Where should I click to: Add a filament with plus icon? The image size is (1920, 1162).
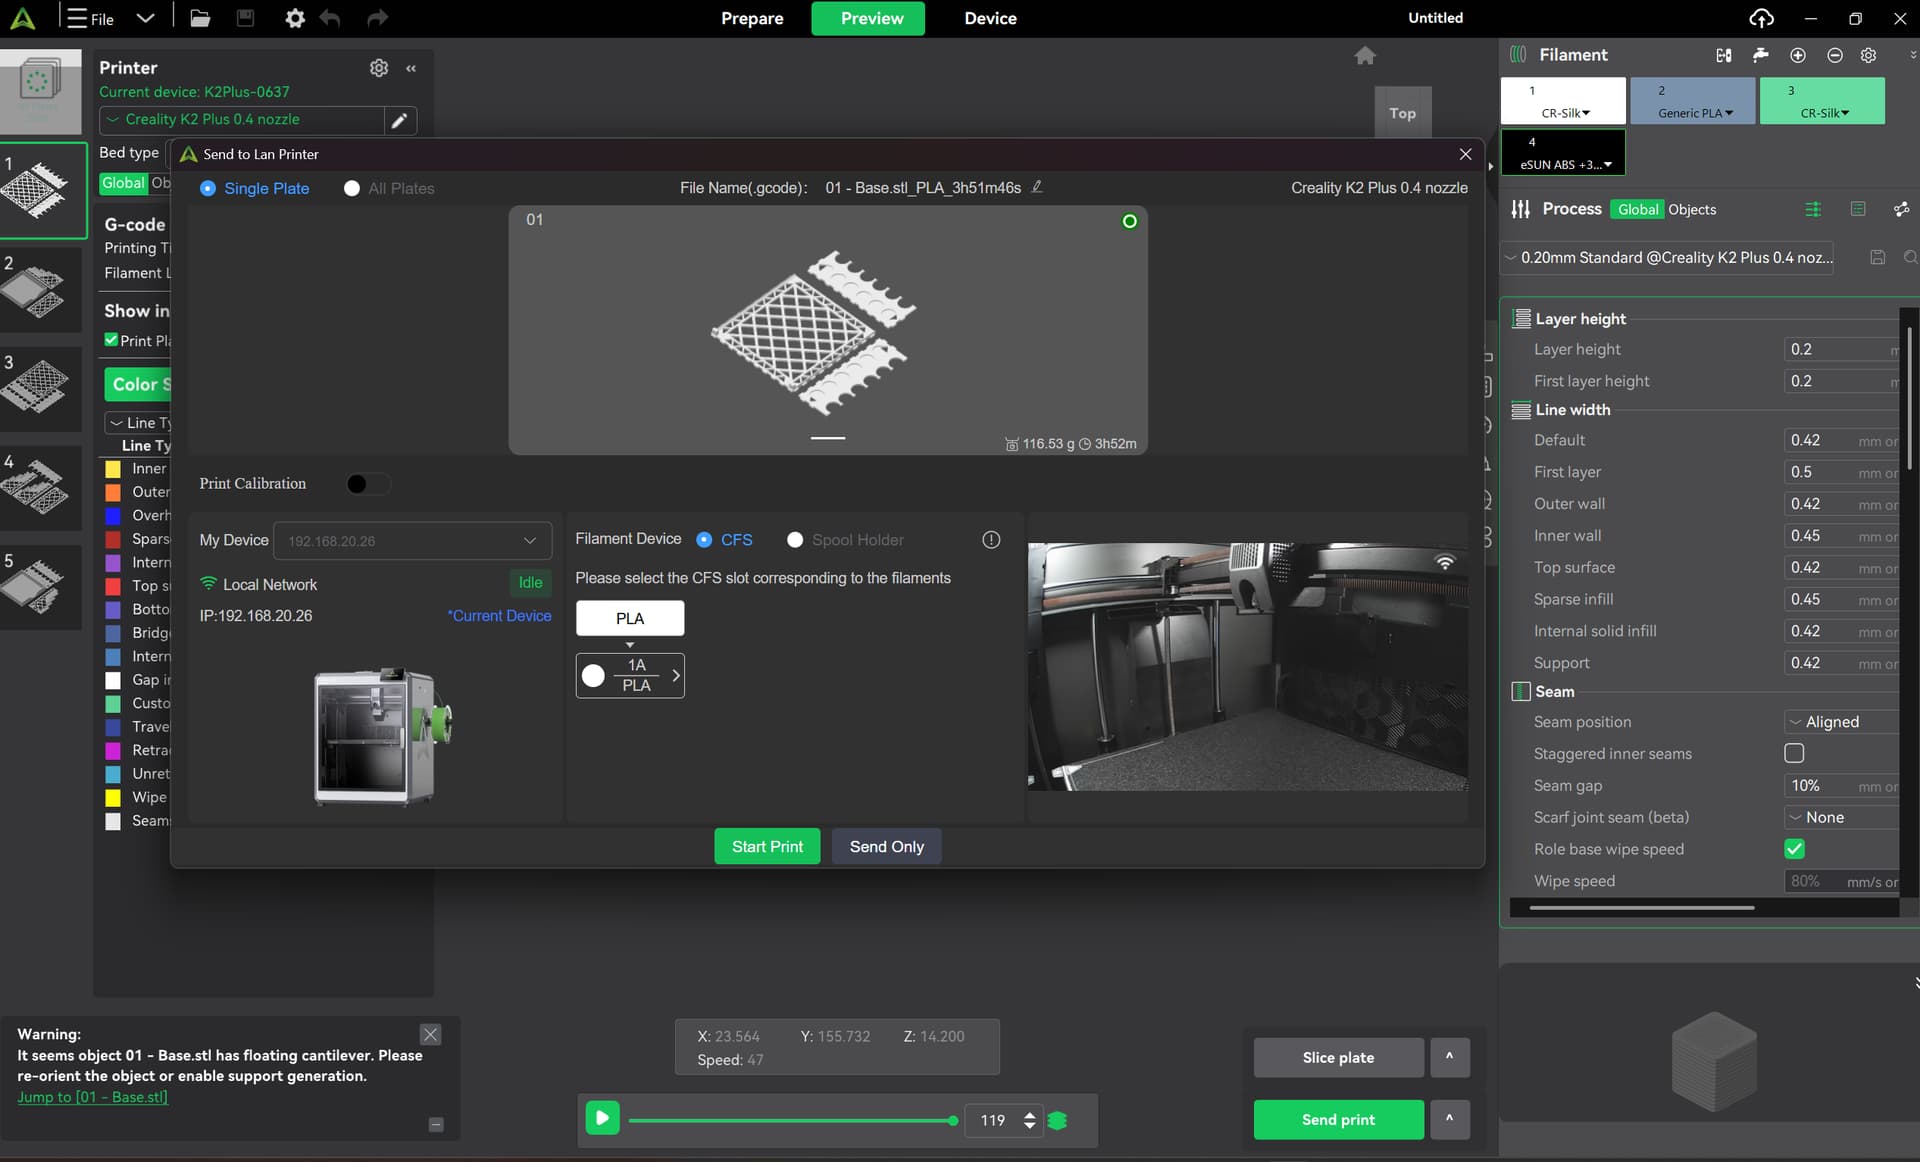click(1797, 55)
